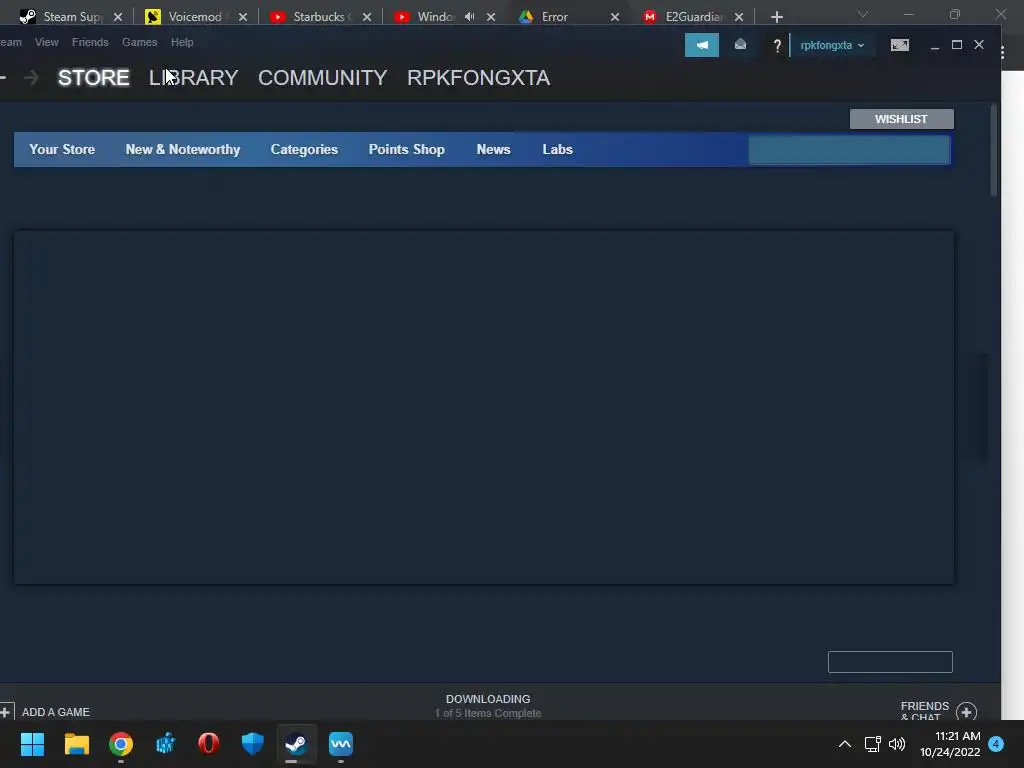Close the Starbucks YouTube tab
The image size is (1024, 768).
pyautogui.click(x=367, y=17)
